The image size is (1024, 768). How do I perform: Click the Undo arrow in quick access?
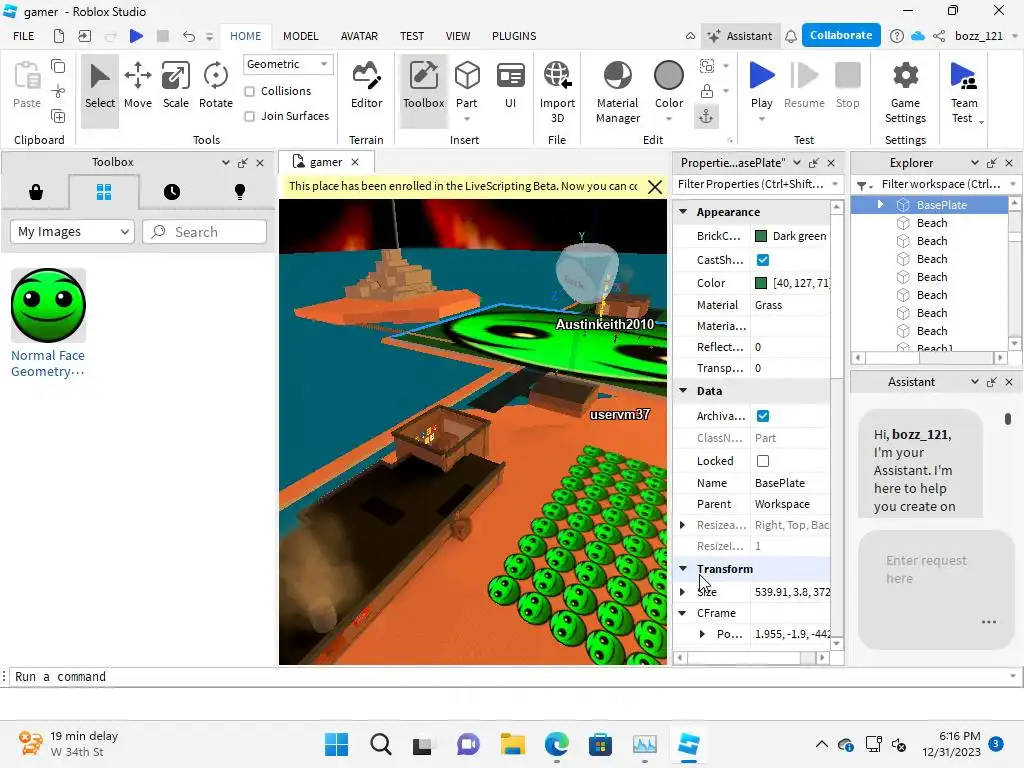point(189,36)
